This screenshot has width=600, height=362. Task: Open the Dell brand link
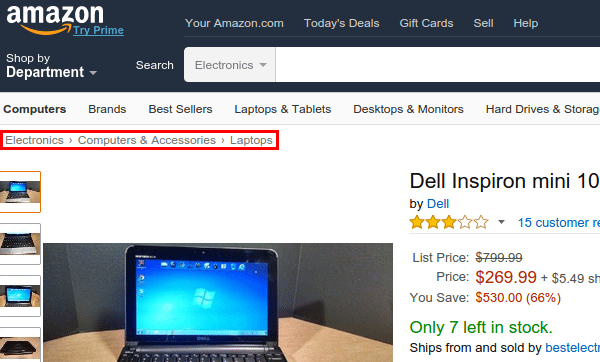click(x=438, y=204)
